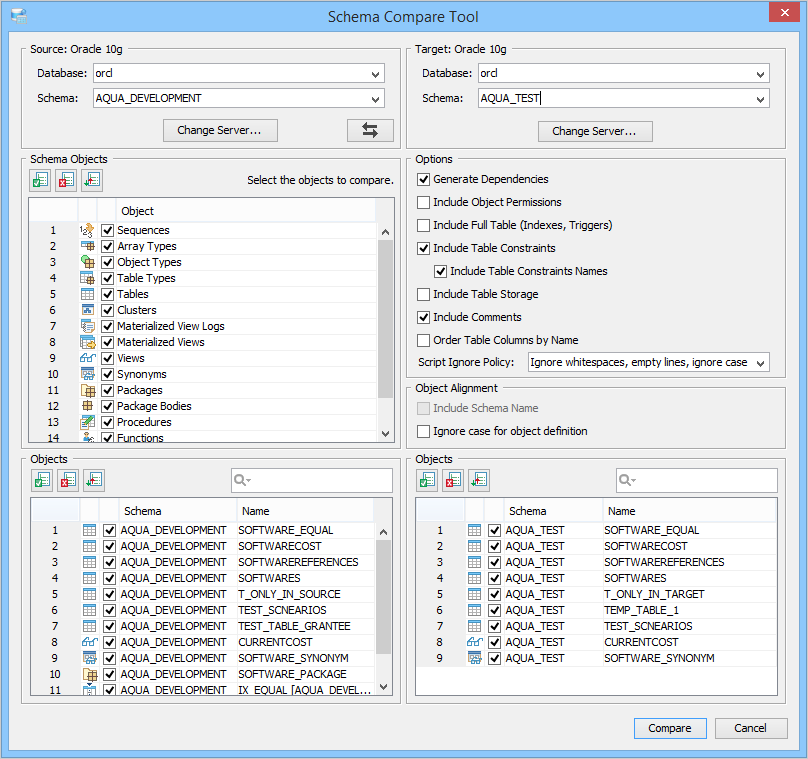Uncheck TEMP_TABLE_1 row checkbox
This screenshot has height=759, width=808.
click(x=494, y=610)
